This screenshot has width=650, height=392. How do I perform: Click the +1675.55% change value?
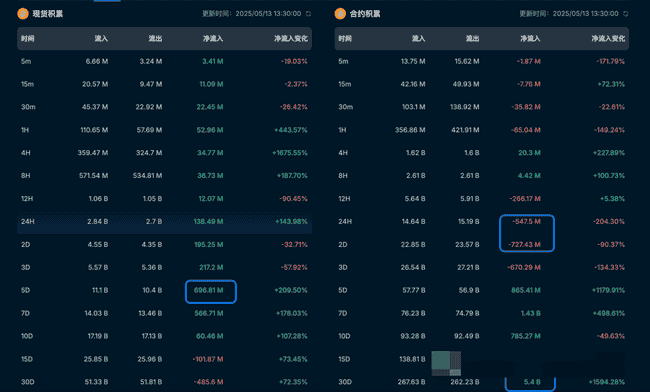pyautogui.click(x=290, y=153)
